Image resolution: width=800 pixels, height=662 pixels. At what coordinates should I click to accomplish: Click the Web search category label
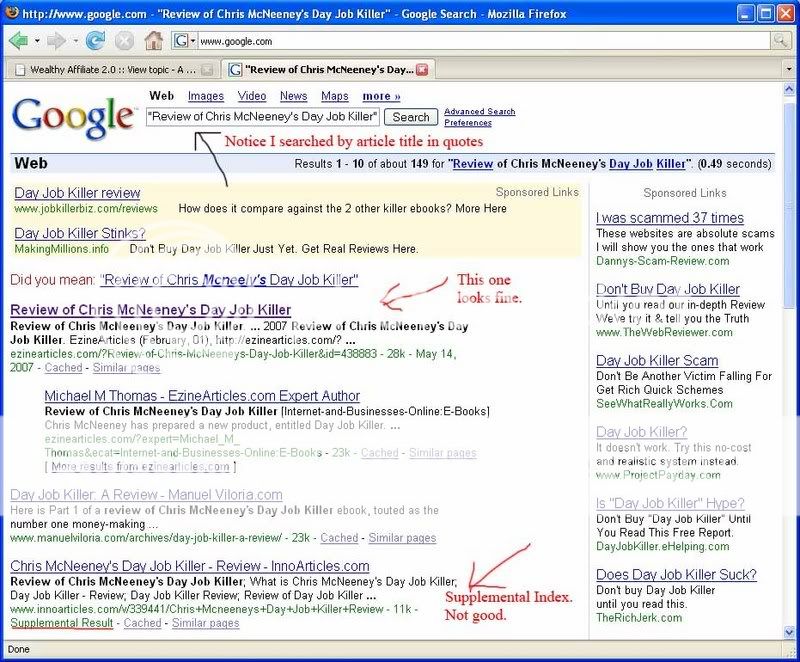coord(161,96)
